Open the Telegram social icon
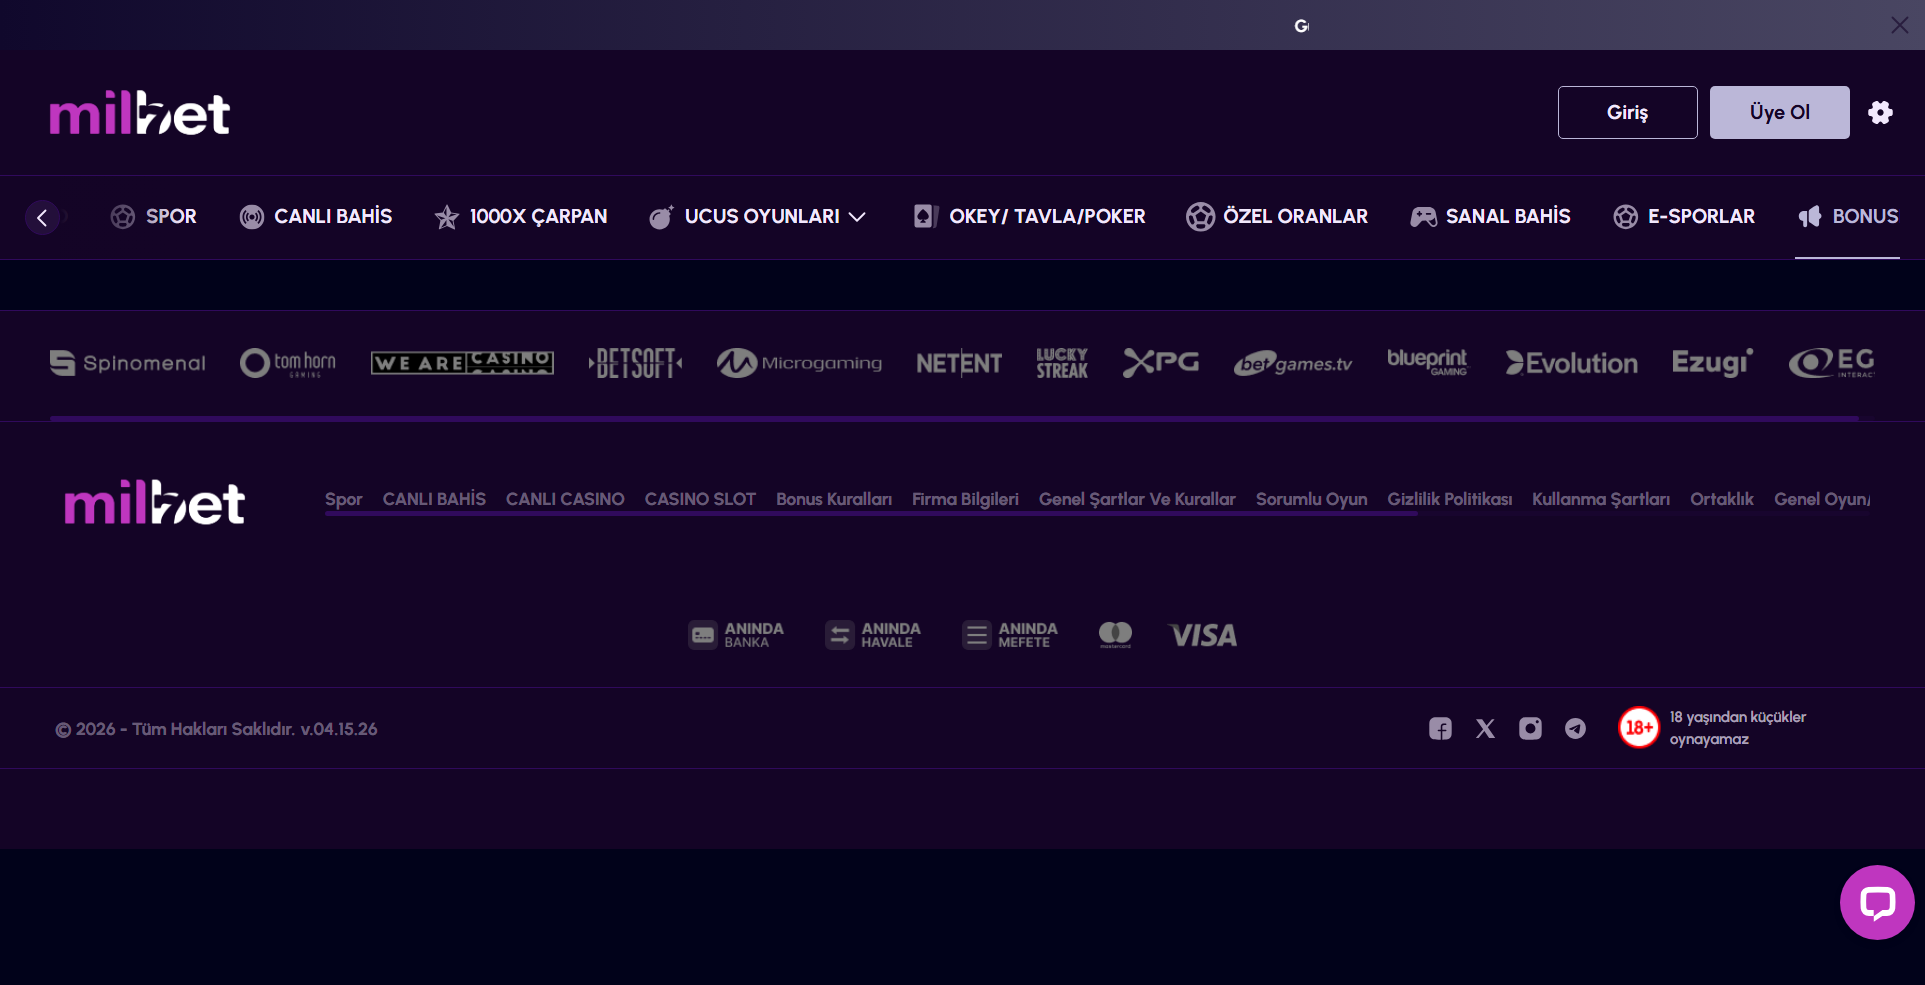This screenshot has width=1925, height=985. point(1575,729)
